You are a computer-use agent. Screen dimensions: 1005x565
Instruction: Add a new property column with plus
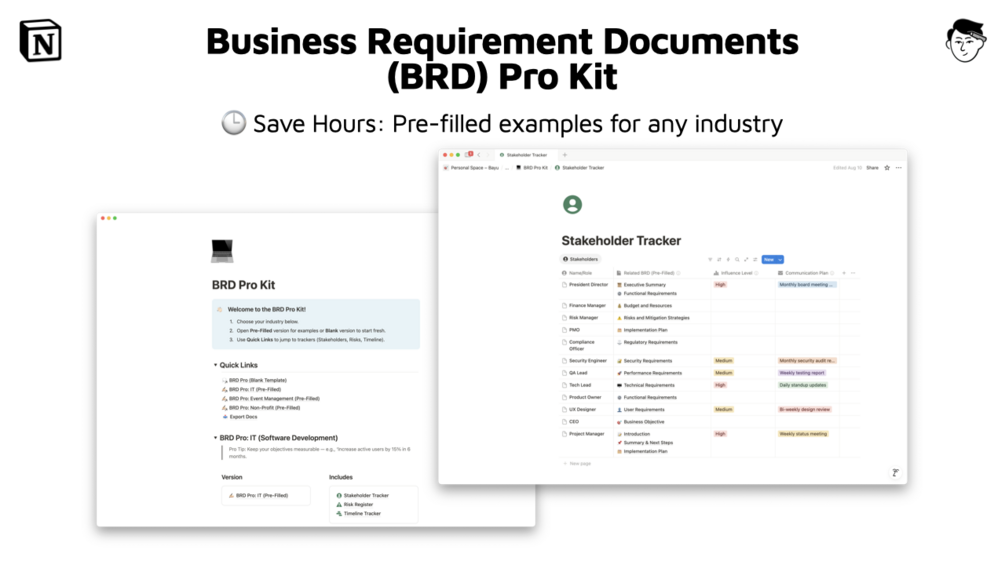click(x=844, y=273)
